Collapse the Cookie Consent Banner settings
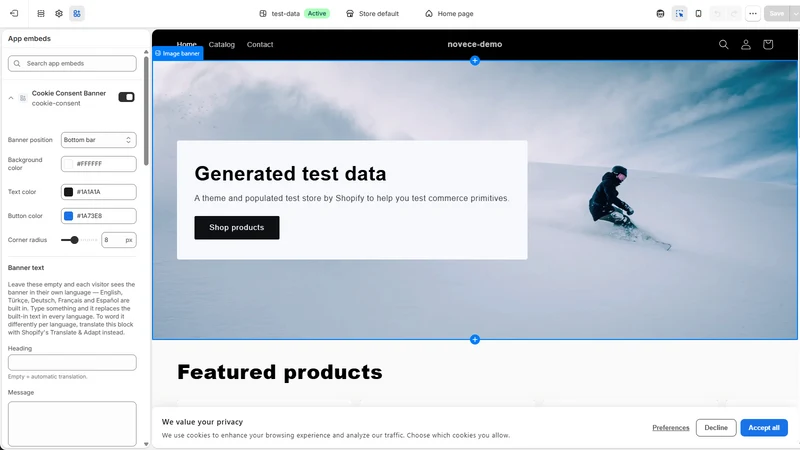The height and width of the screenshot is (450, 800). 11,98
